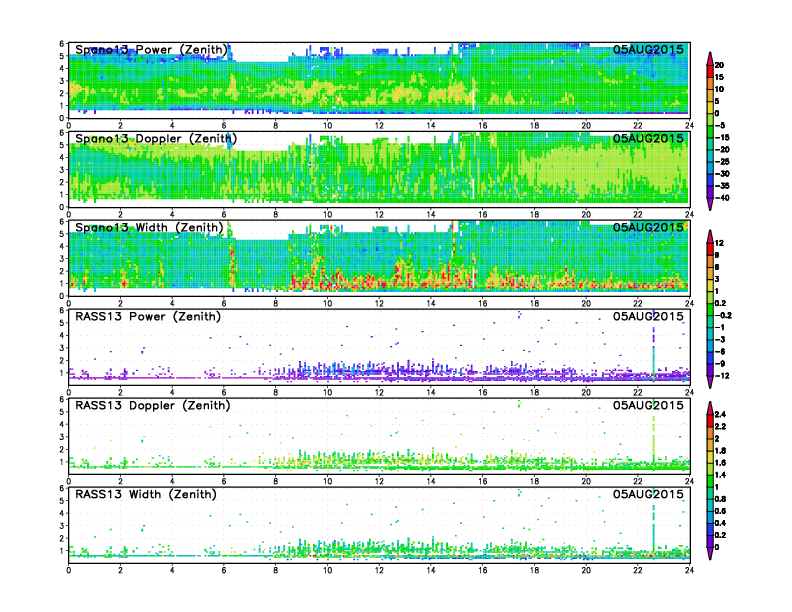Click hour tick '10' under RASS13 Power panel
792x612 pixels.
(327, 392)
